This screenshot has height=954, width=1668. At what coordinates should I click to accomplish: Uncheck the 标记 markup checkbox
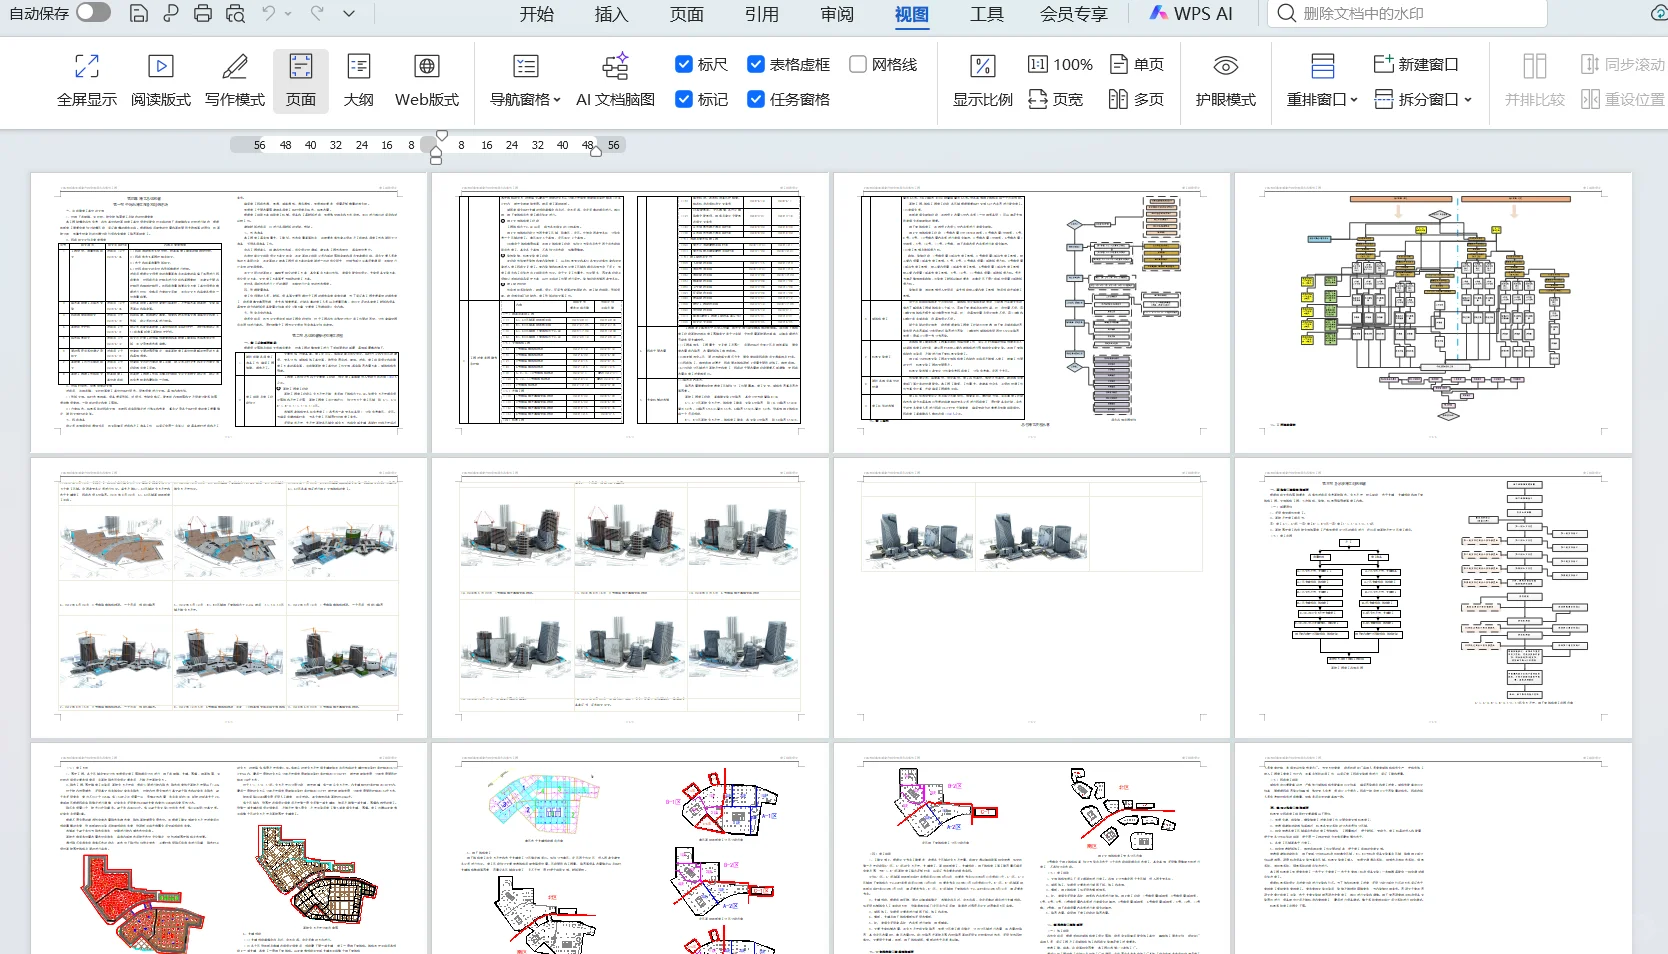684,99
